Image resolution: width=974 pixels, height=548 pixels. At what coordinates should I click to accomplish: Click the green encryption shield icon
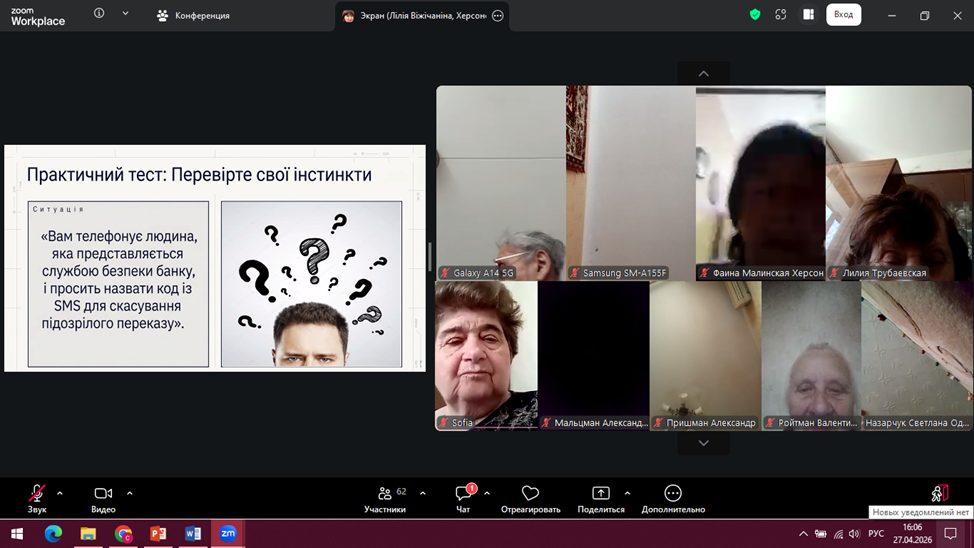(755, 15)
